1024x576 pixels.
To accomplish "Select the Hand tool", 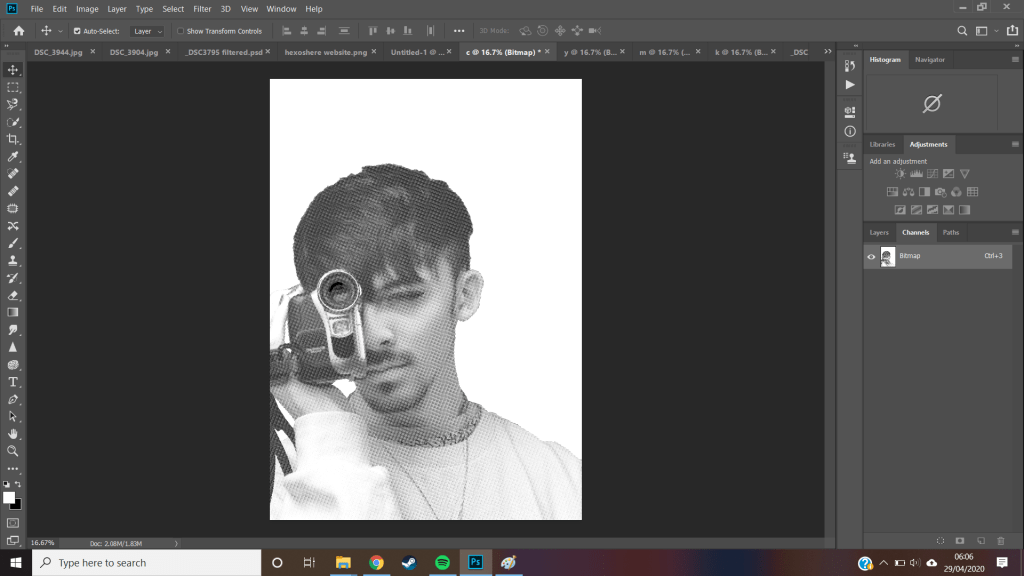I will click(x=13, y=434).
